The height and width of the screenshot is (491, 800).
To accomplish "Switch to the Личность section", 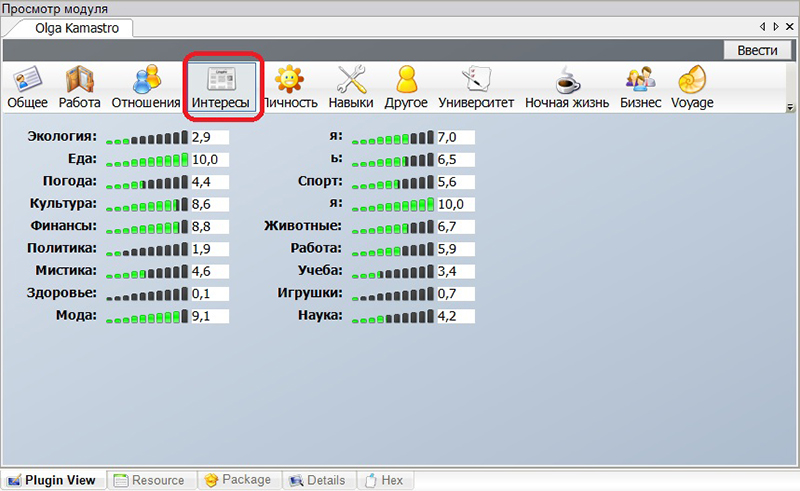I will (x=290, y=87).
